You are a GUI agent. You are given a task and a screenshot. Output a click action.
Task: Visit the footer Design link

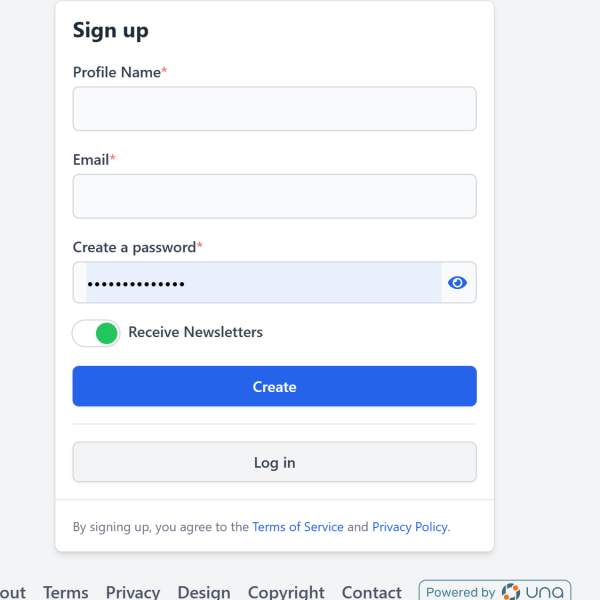coord(204,592)
